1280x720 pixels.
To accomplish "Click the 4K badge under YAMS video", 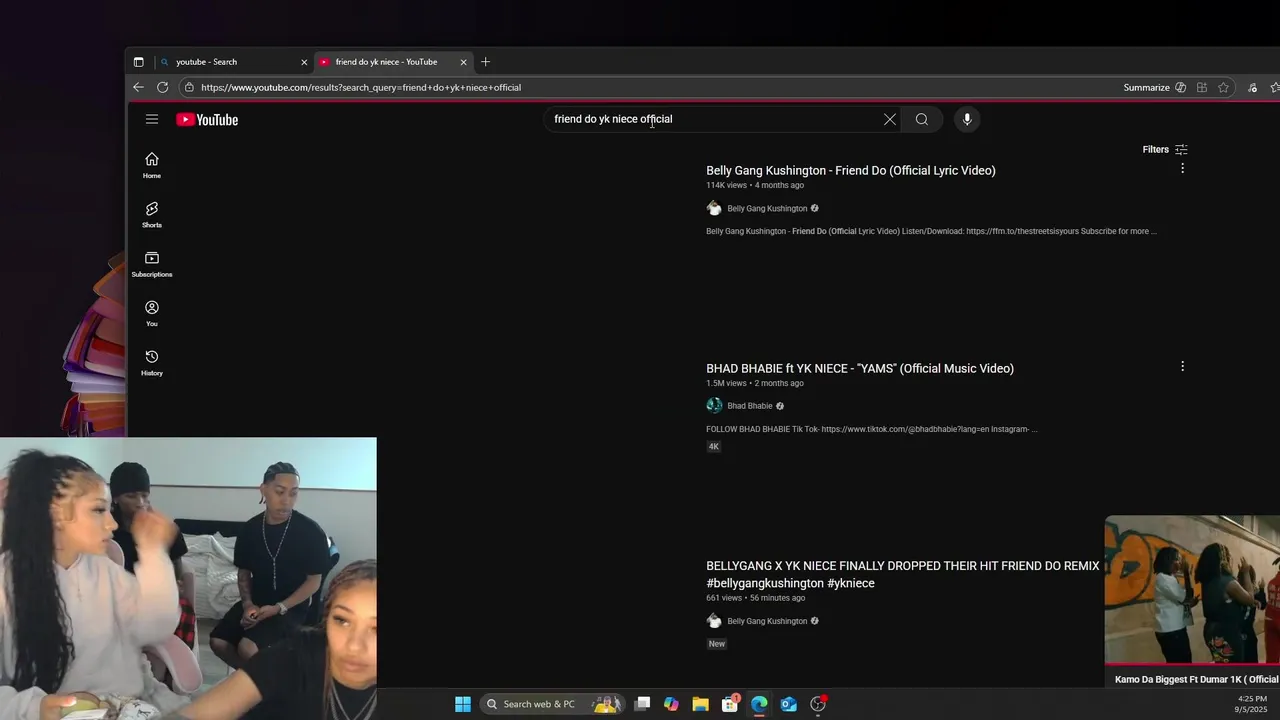I will click(714, 446).
